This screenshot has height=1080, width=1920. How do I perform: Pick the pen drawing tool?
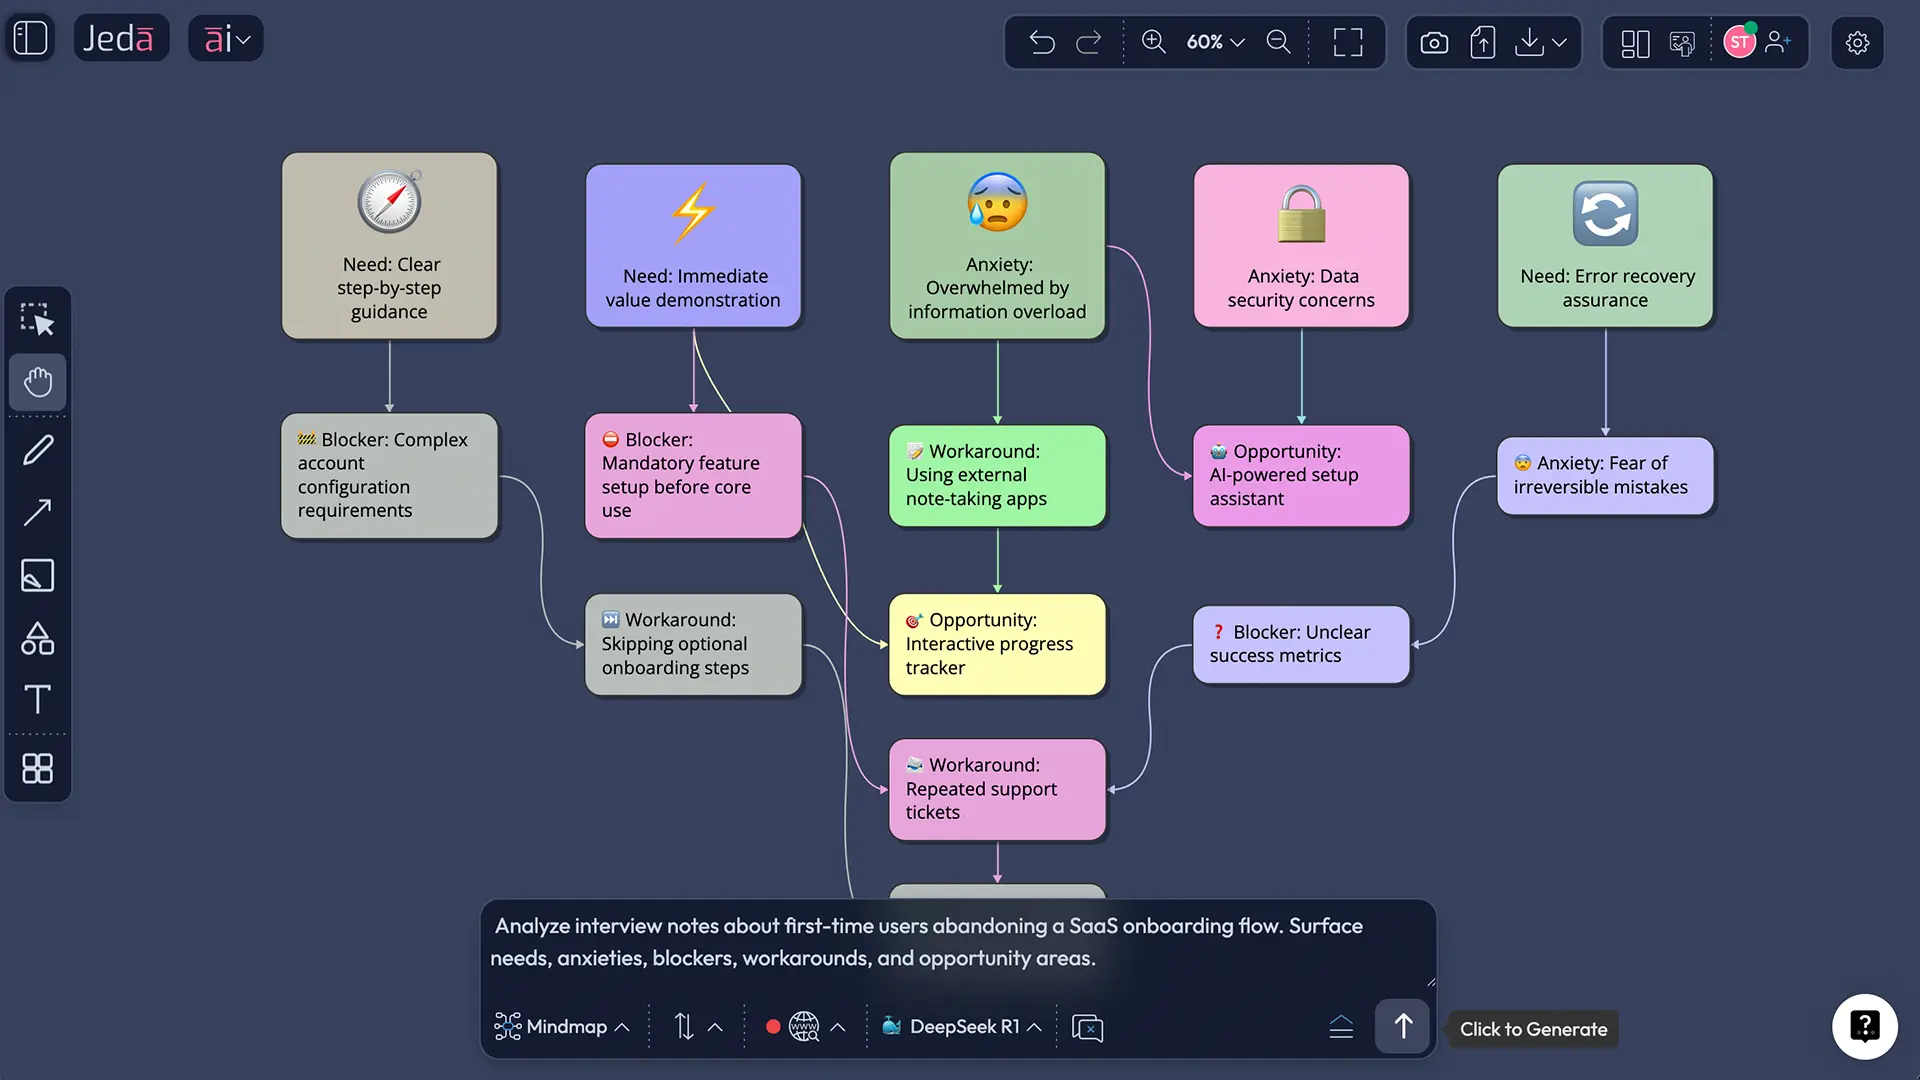coord(37,448)
